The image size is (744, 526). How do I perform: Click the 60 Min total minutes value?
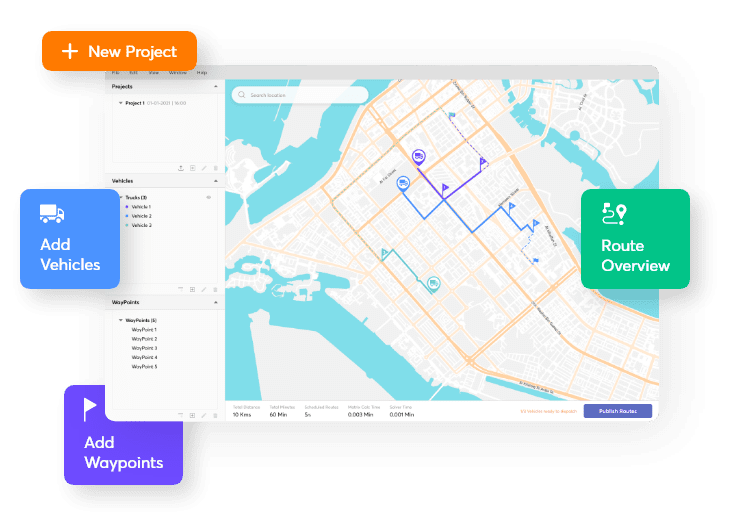pos(279,415)
